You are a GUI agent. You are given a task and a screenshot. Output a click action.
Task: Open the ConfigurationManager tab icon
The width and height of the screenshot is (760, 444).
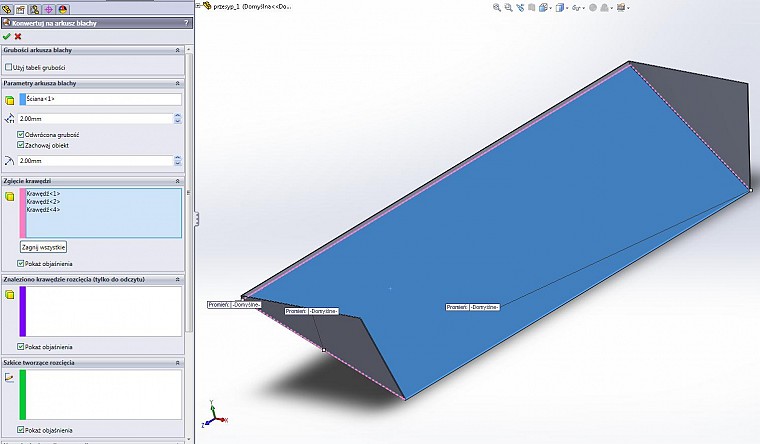coord(34,8)
